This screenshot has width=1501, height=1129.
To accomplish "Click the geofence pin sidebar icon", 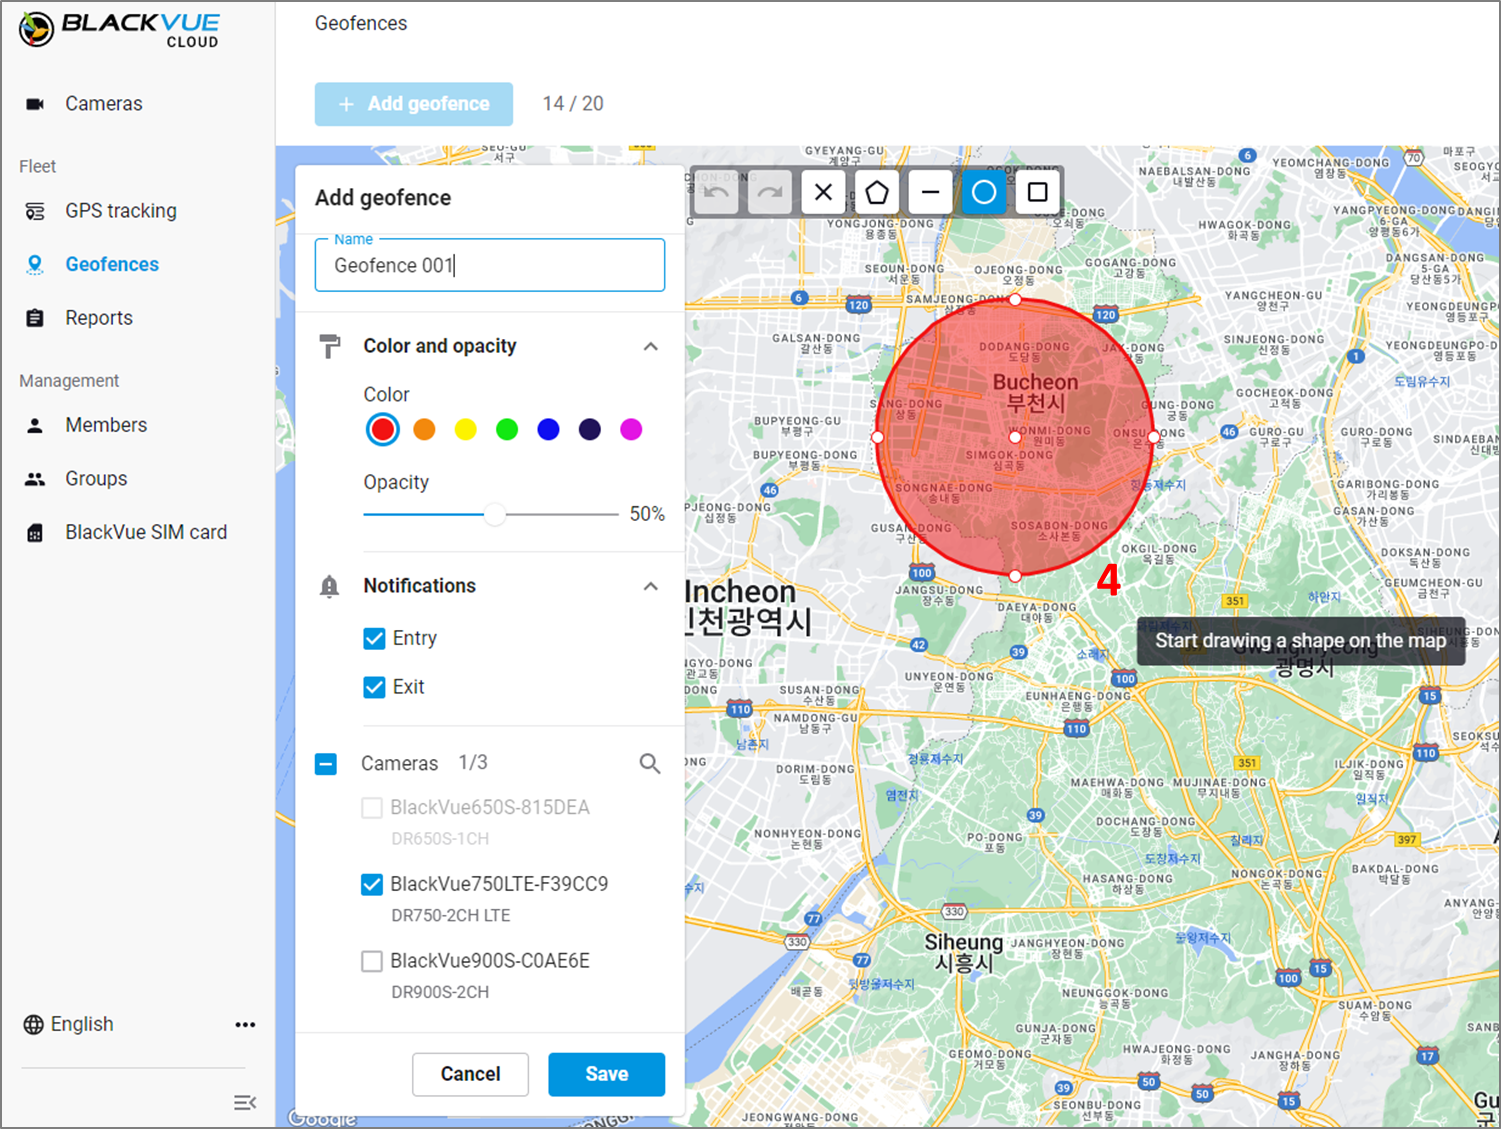I will click(x=35, y=264).
